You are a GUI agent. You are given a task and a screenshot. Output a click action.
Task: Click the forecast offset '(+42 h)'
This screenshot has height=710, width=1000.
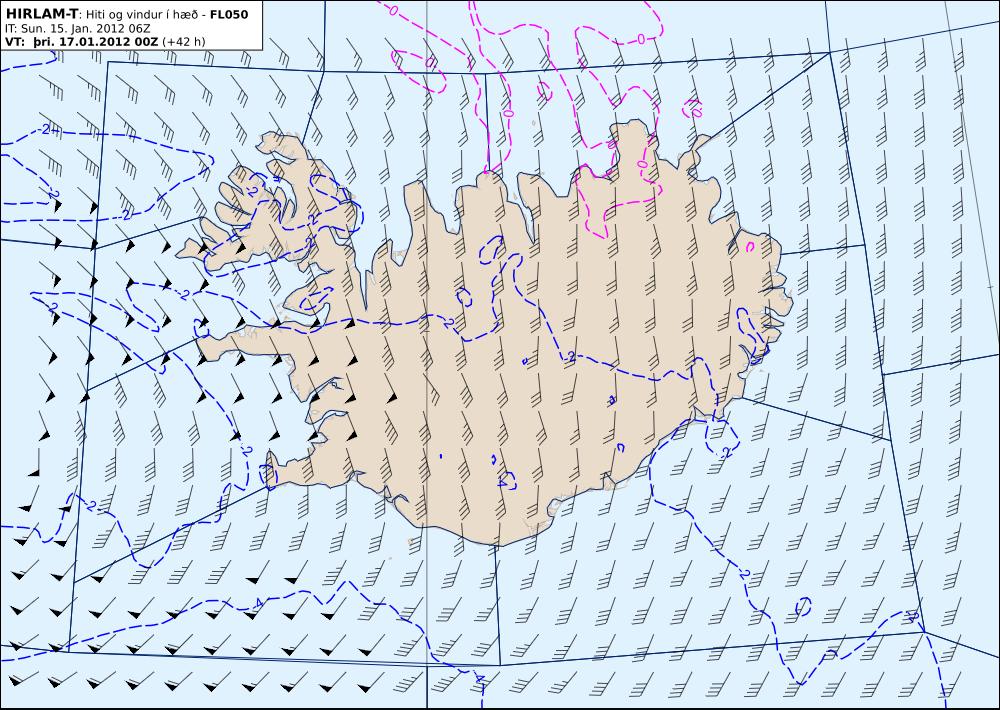pyautogui.click(x=184, y=42)
